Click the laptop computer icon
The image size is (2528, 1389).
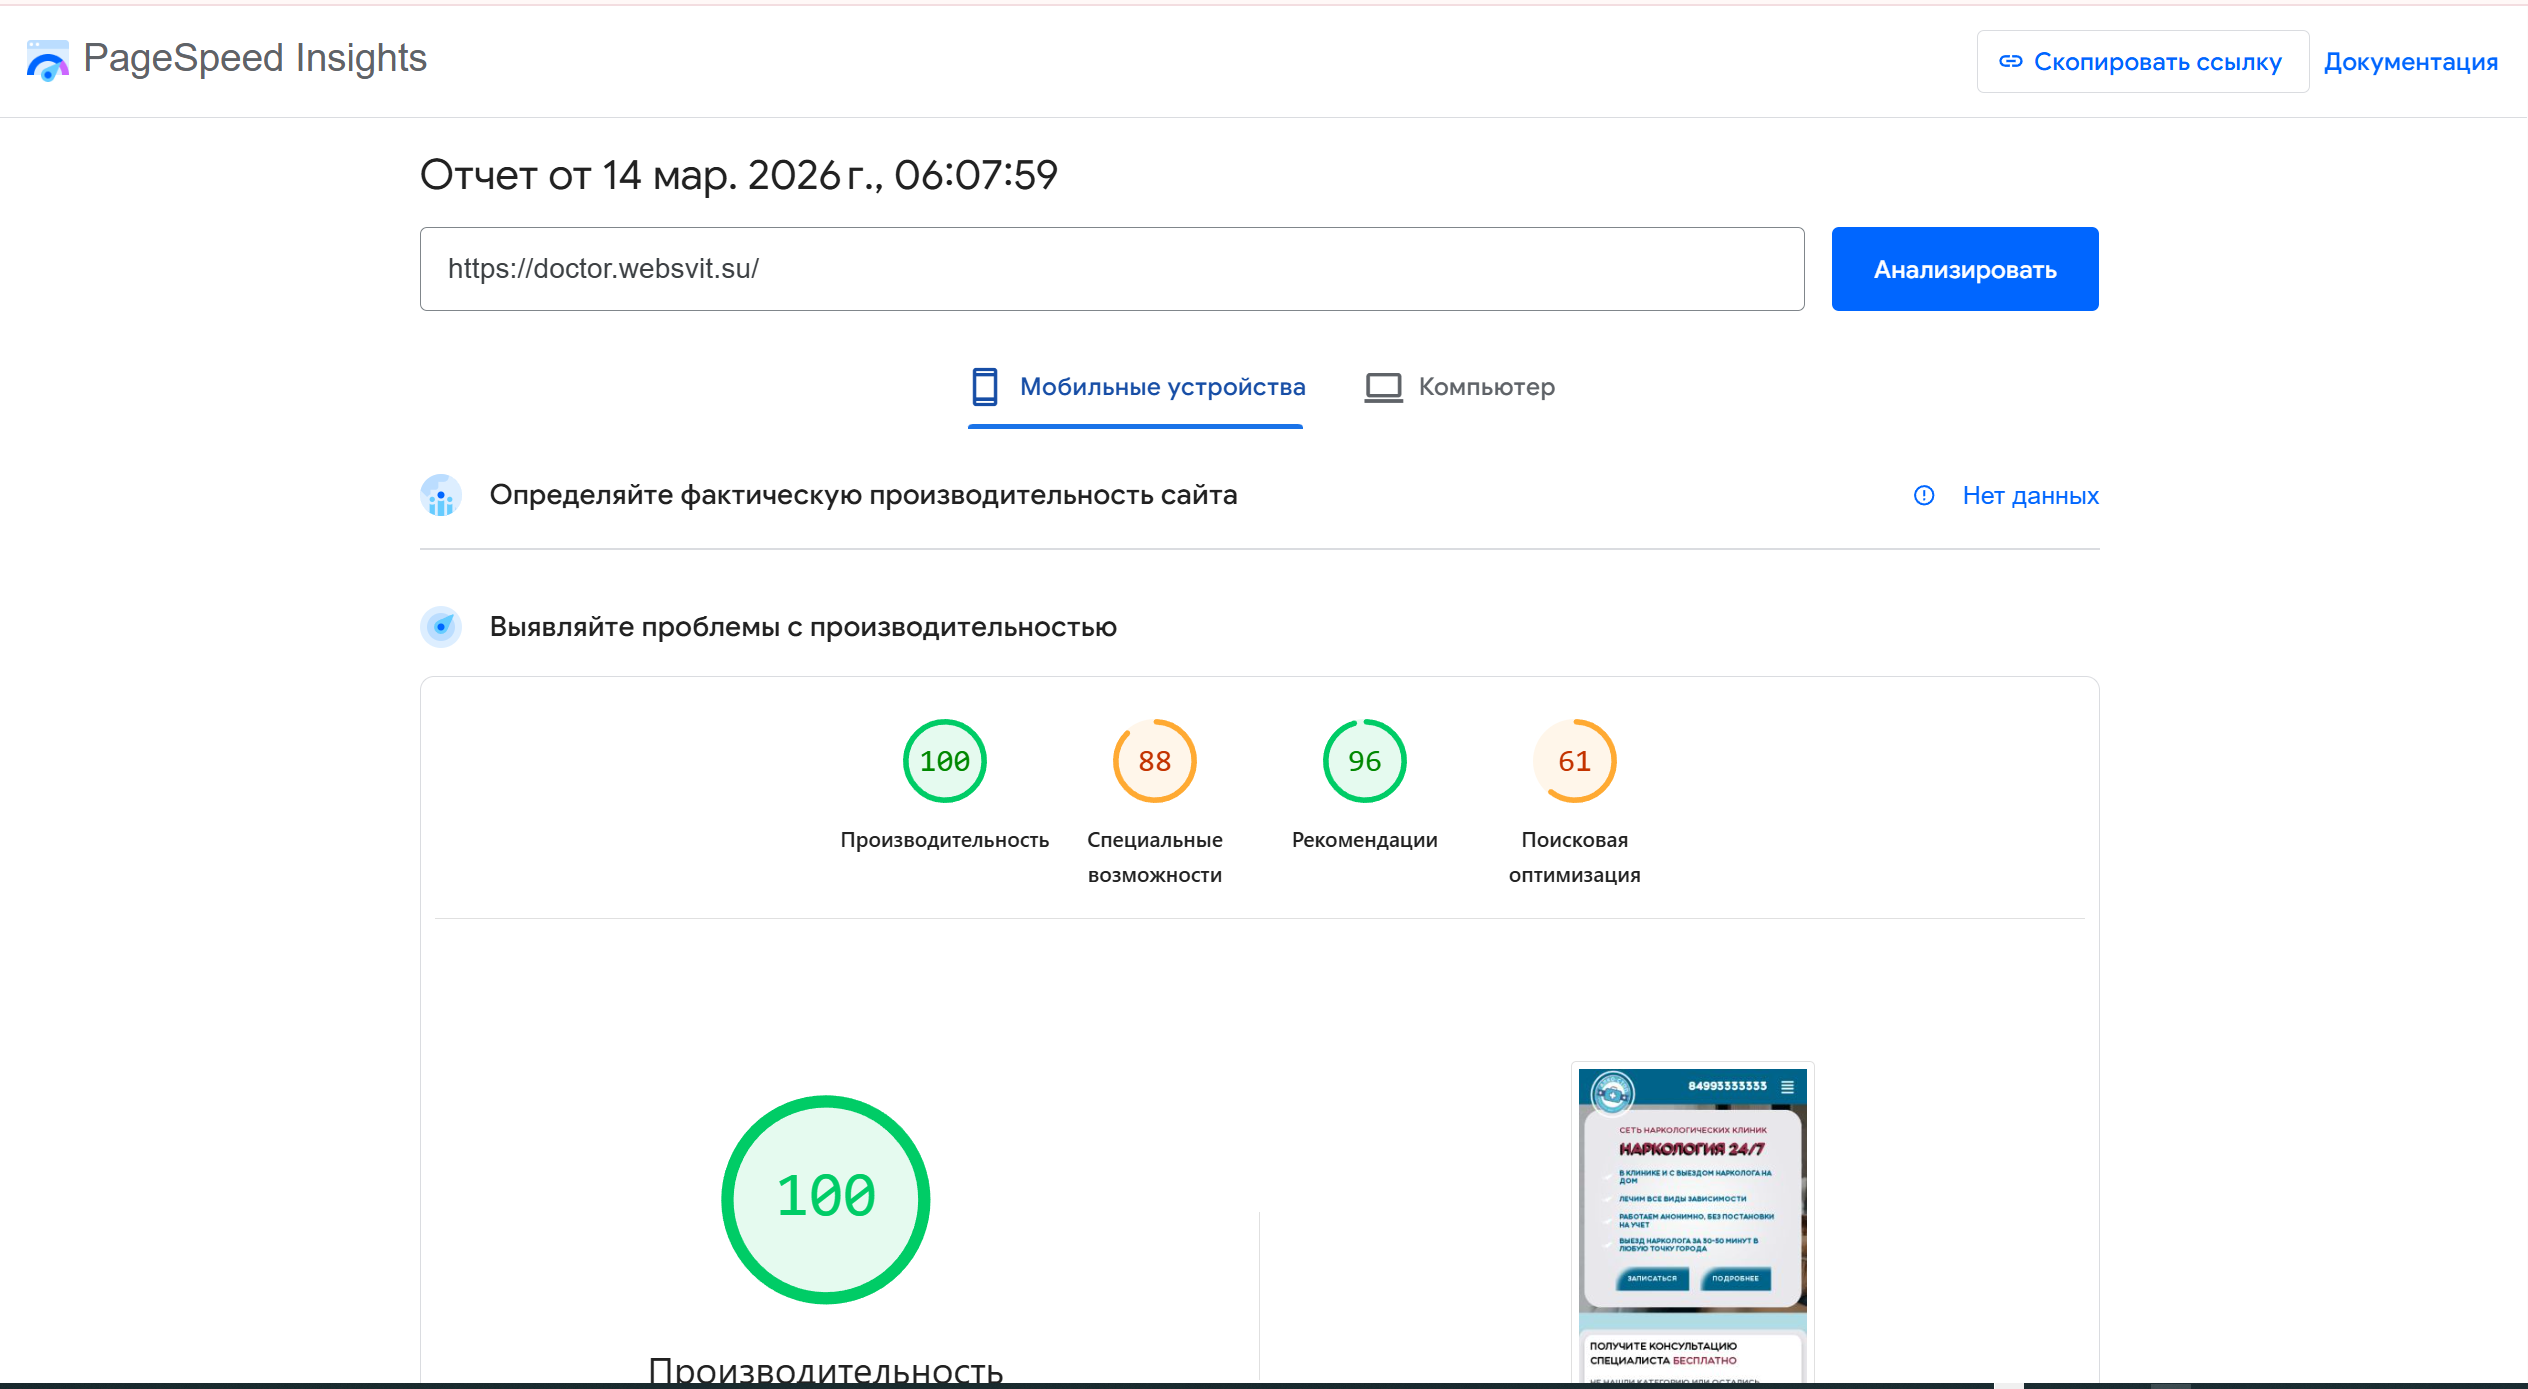[x=1383, y=387]
